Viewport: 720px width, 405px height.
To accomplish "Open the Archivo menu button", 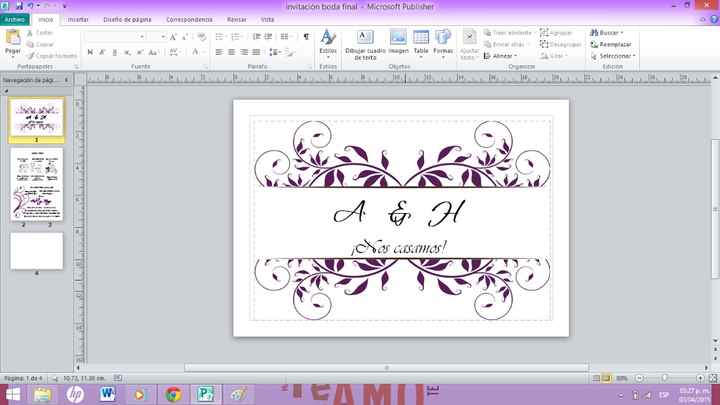I will tap(16, 19).
